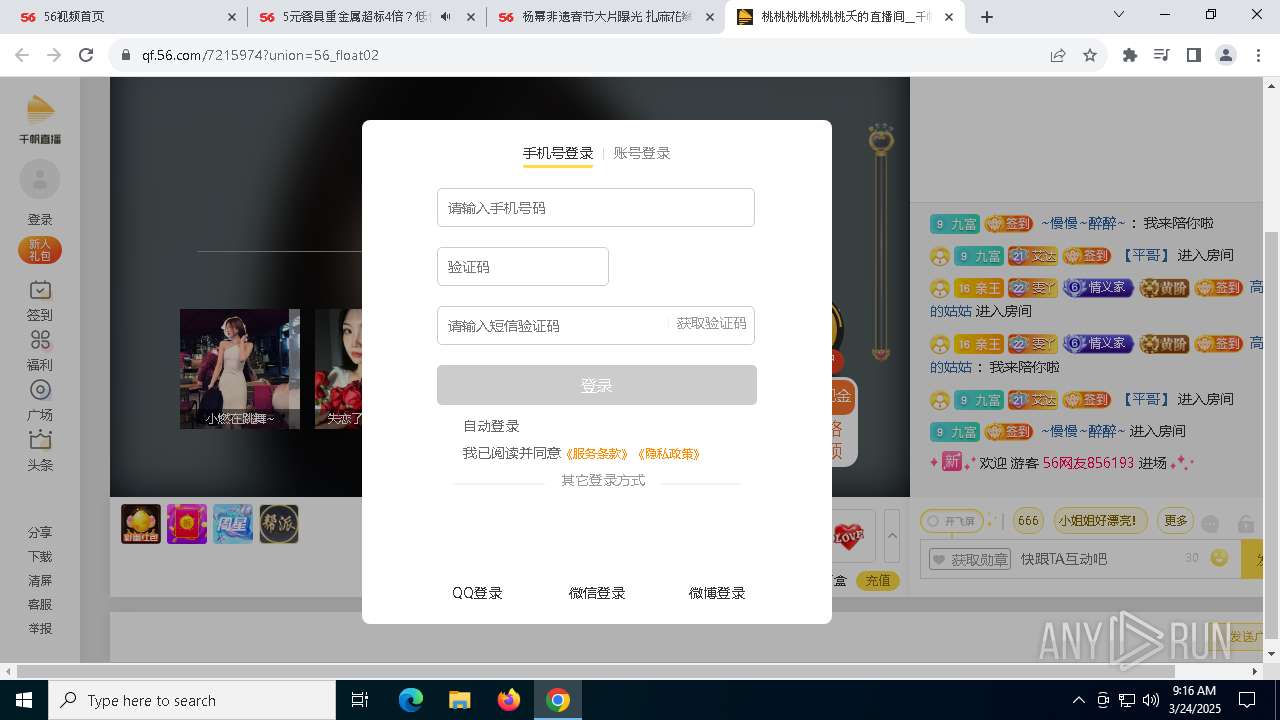
Task: Open Chrome media control icon
Action: tap(1161, 56)
